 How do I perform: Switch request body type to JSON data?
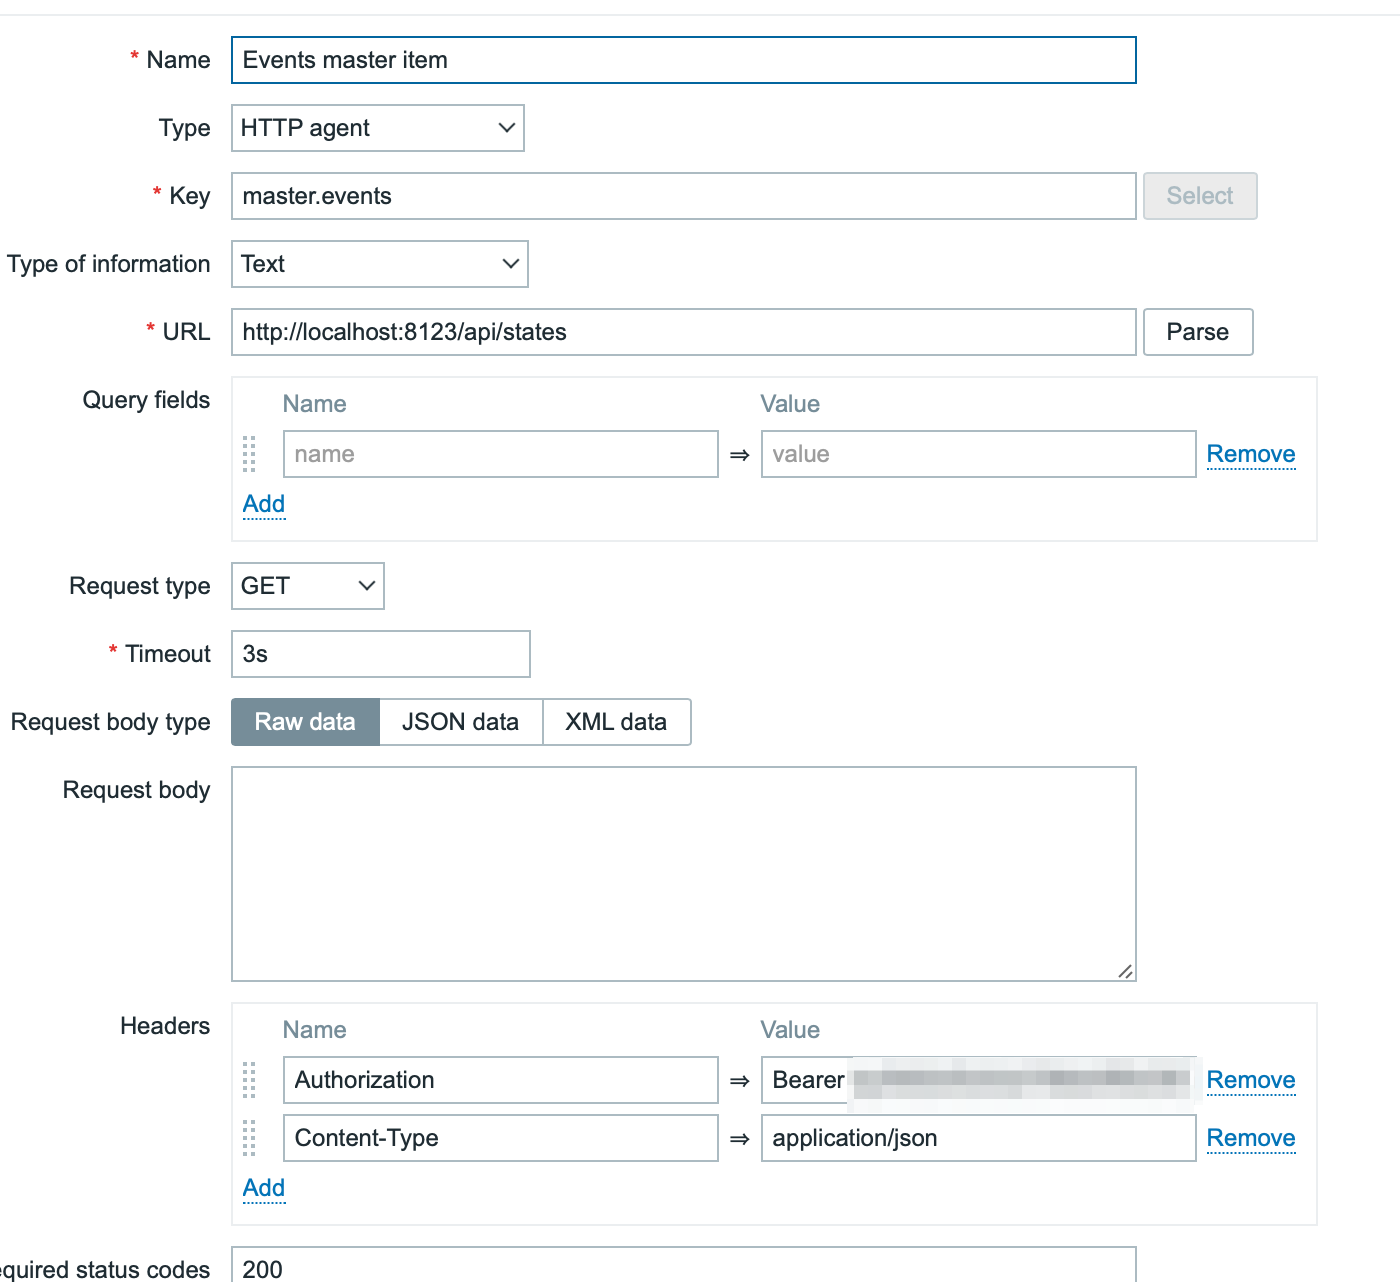point(460,722)
